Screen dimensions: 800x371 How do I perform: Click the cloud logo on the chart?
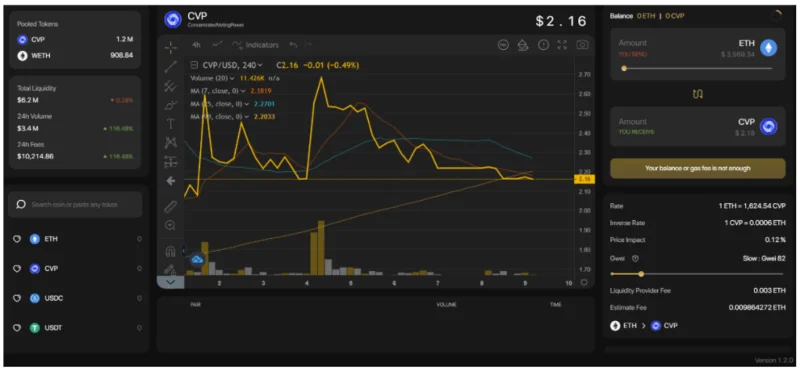point(197,260)
